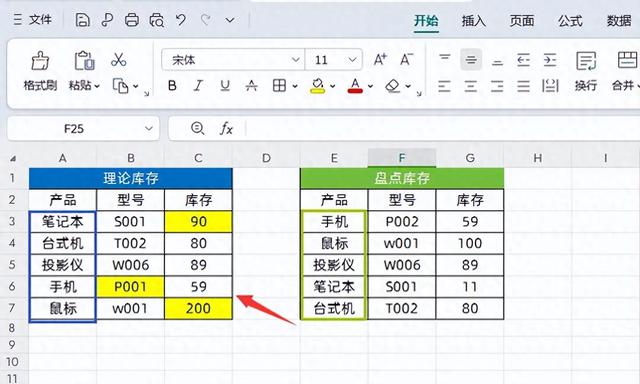Toggle Italic formatting
Viewport: 640px width, 384px height.
[198, 86]
